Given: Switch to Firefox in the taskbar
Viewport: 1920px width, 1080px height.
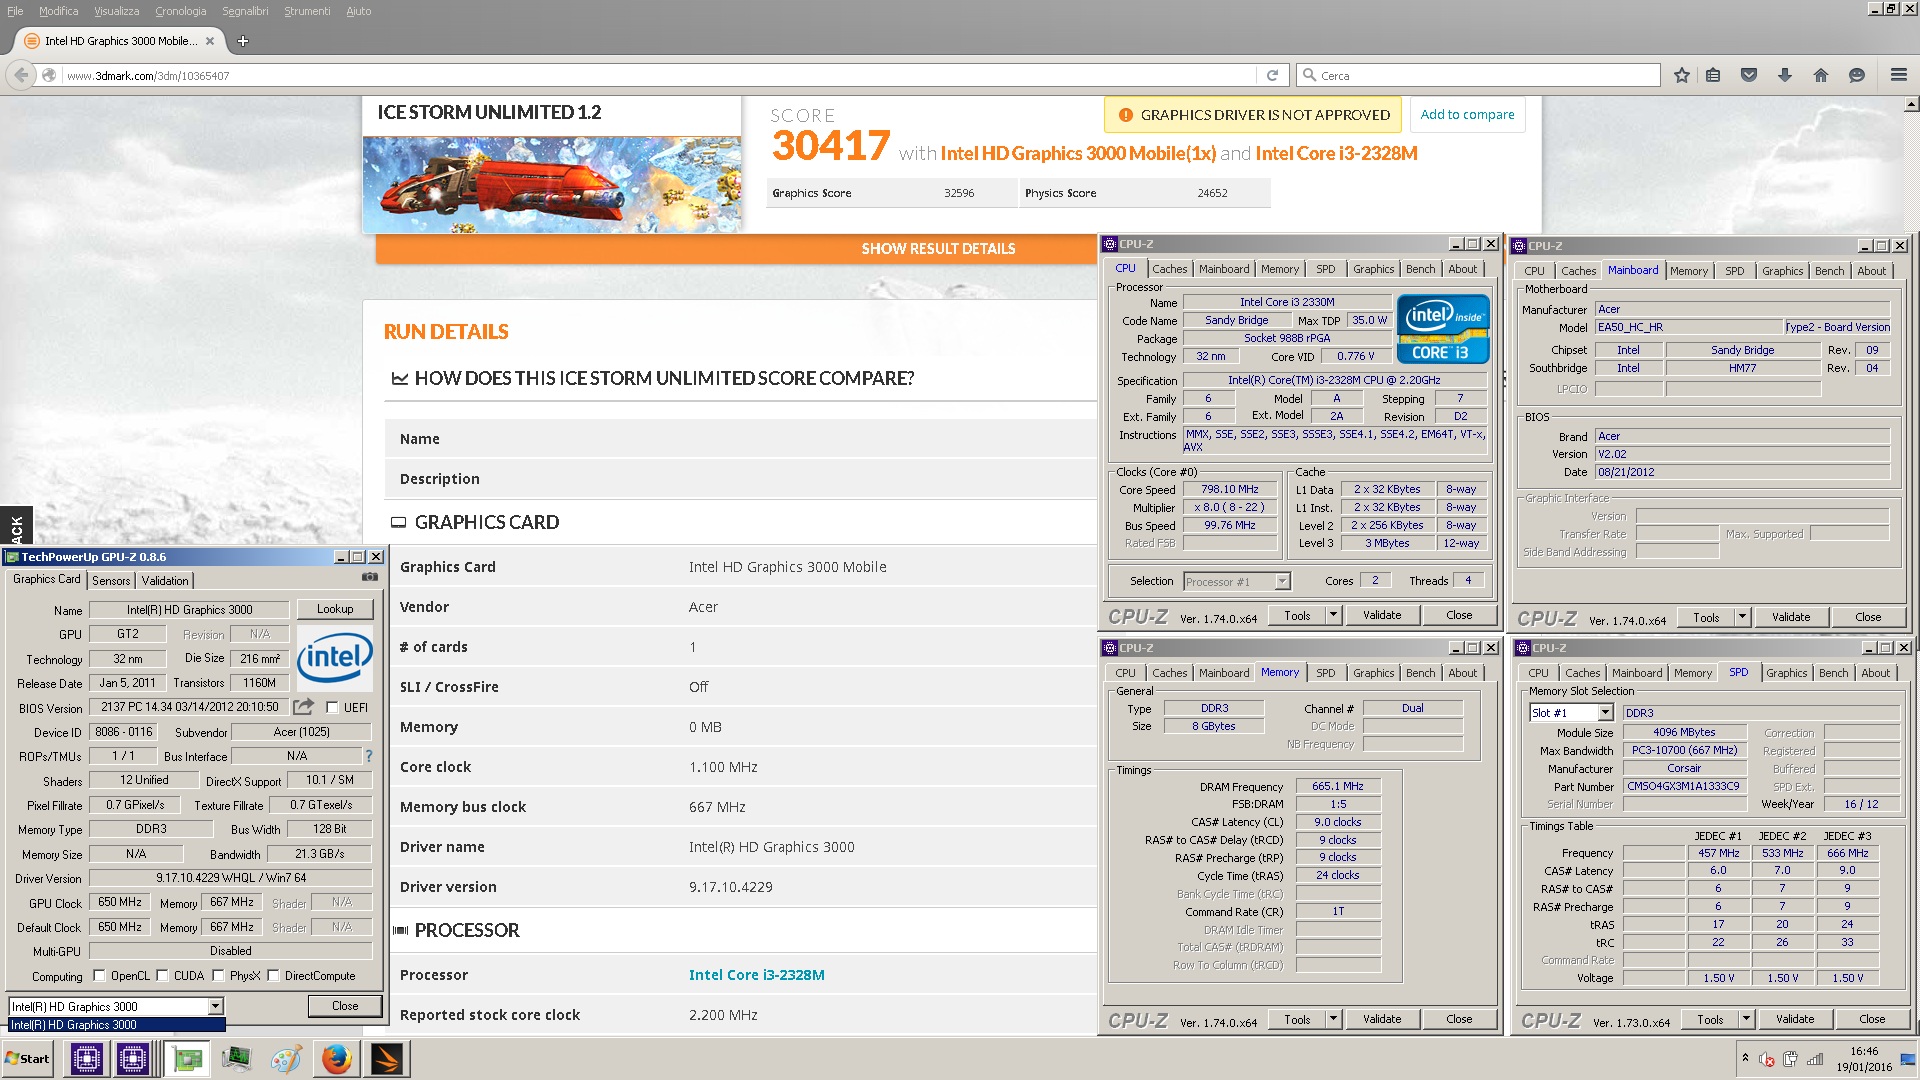Looking at the screenshot, I should [337, 1058].
